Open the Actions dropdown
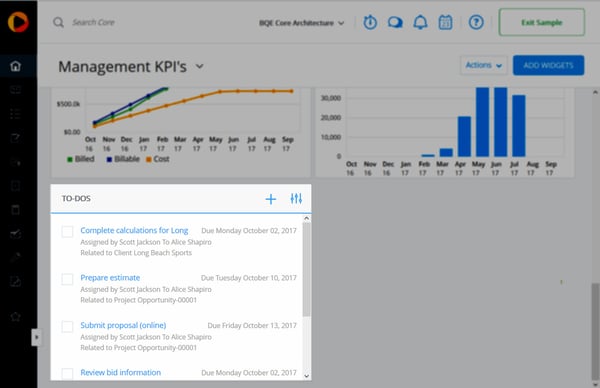The width and height of the screenshot is (600, 388). pyautogui.click(x=484, y=65)
